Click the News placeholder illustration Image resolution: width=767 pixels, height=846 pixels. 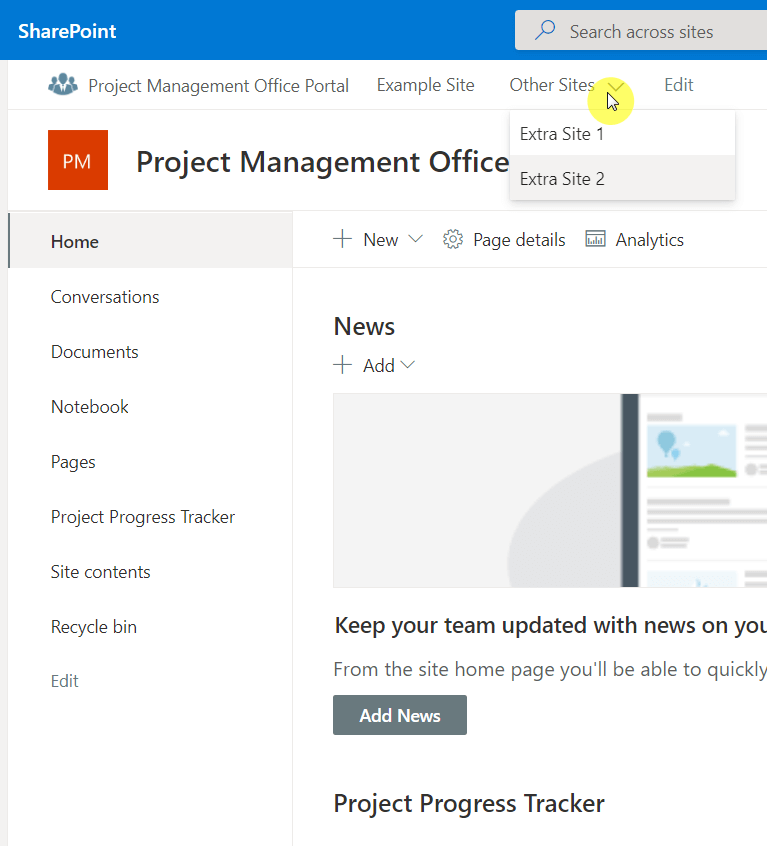point(550,490)
